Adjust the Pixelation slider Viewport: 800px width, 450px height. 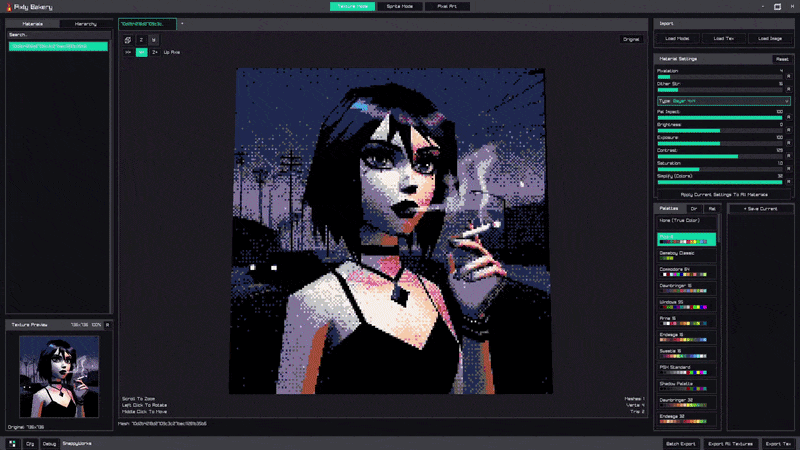click(719, 77)
